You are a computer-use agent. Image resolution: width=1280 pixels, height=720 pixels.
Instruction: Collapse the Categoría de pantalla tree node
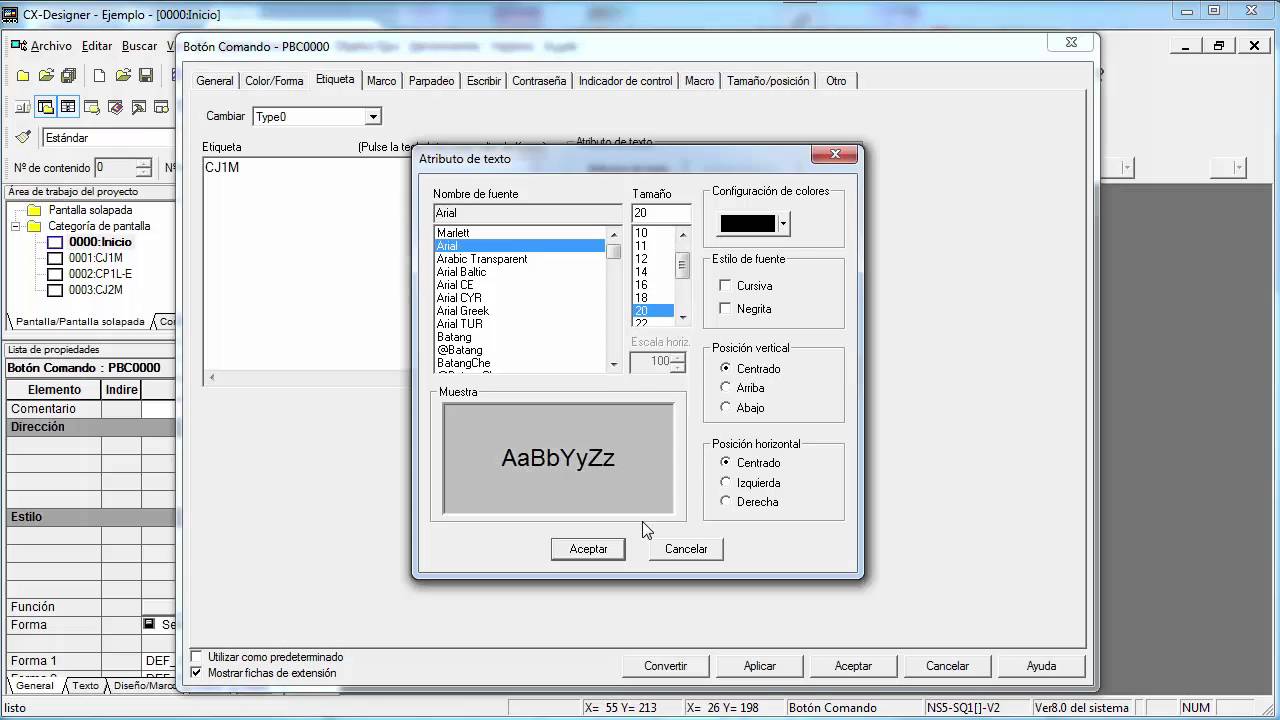pos(16,226)
